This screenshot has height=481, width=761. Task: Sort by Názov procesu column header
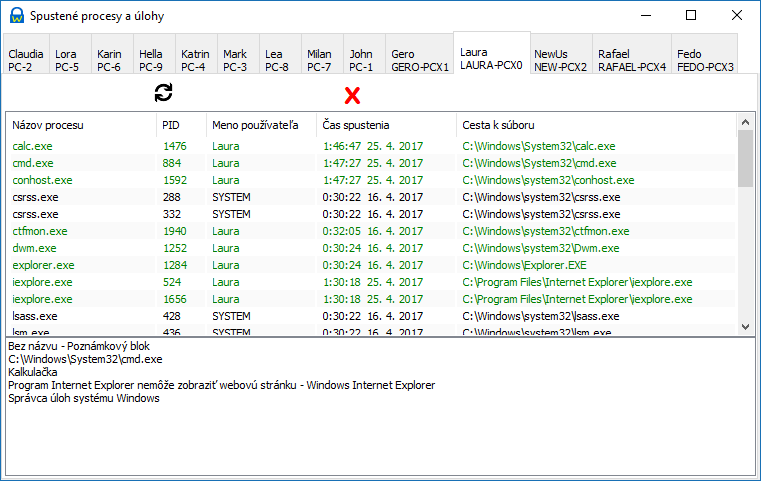[81, 125]
